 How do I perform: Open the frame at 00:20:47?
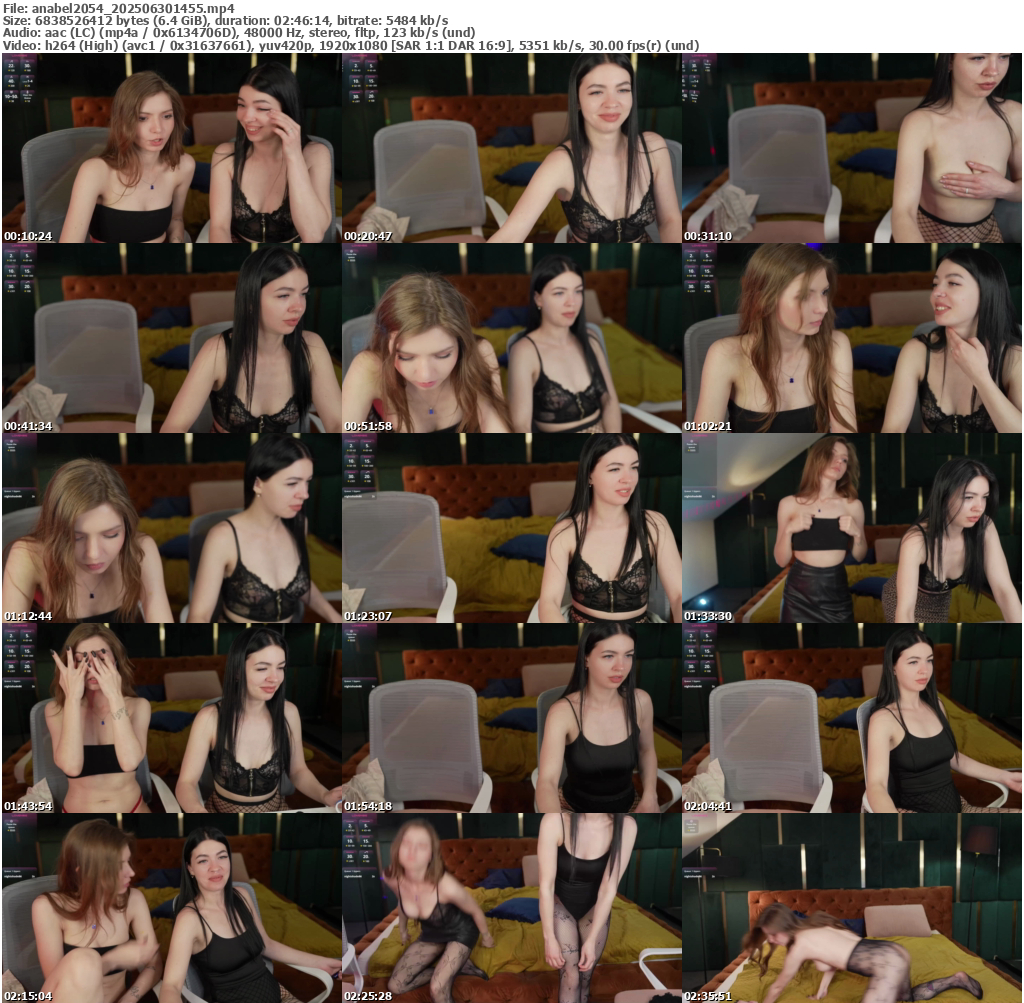pos(511,148)
